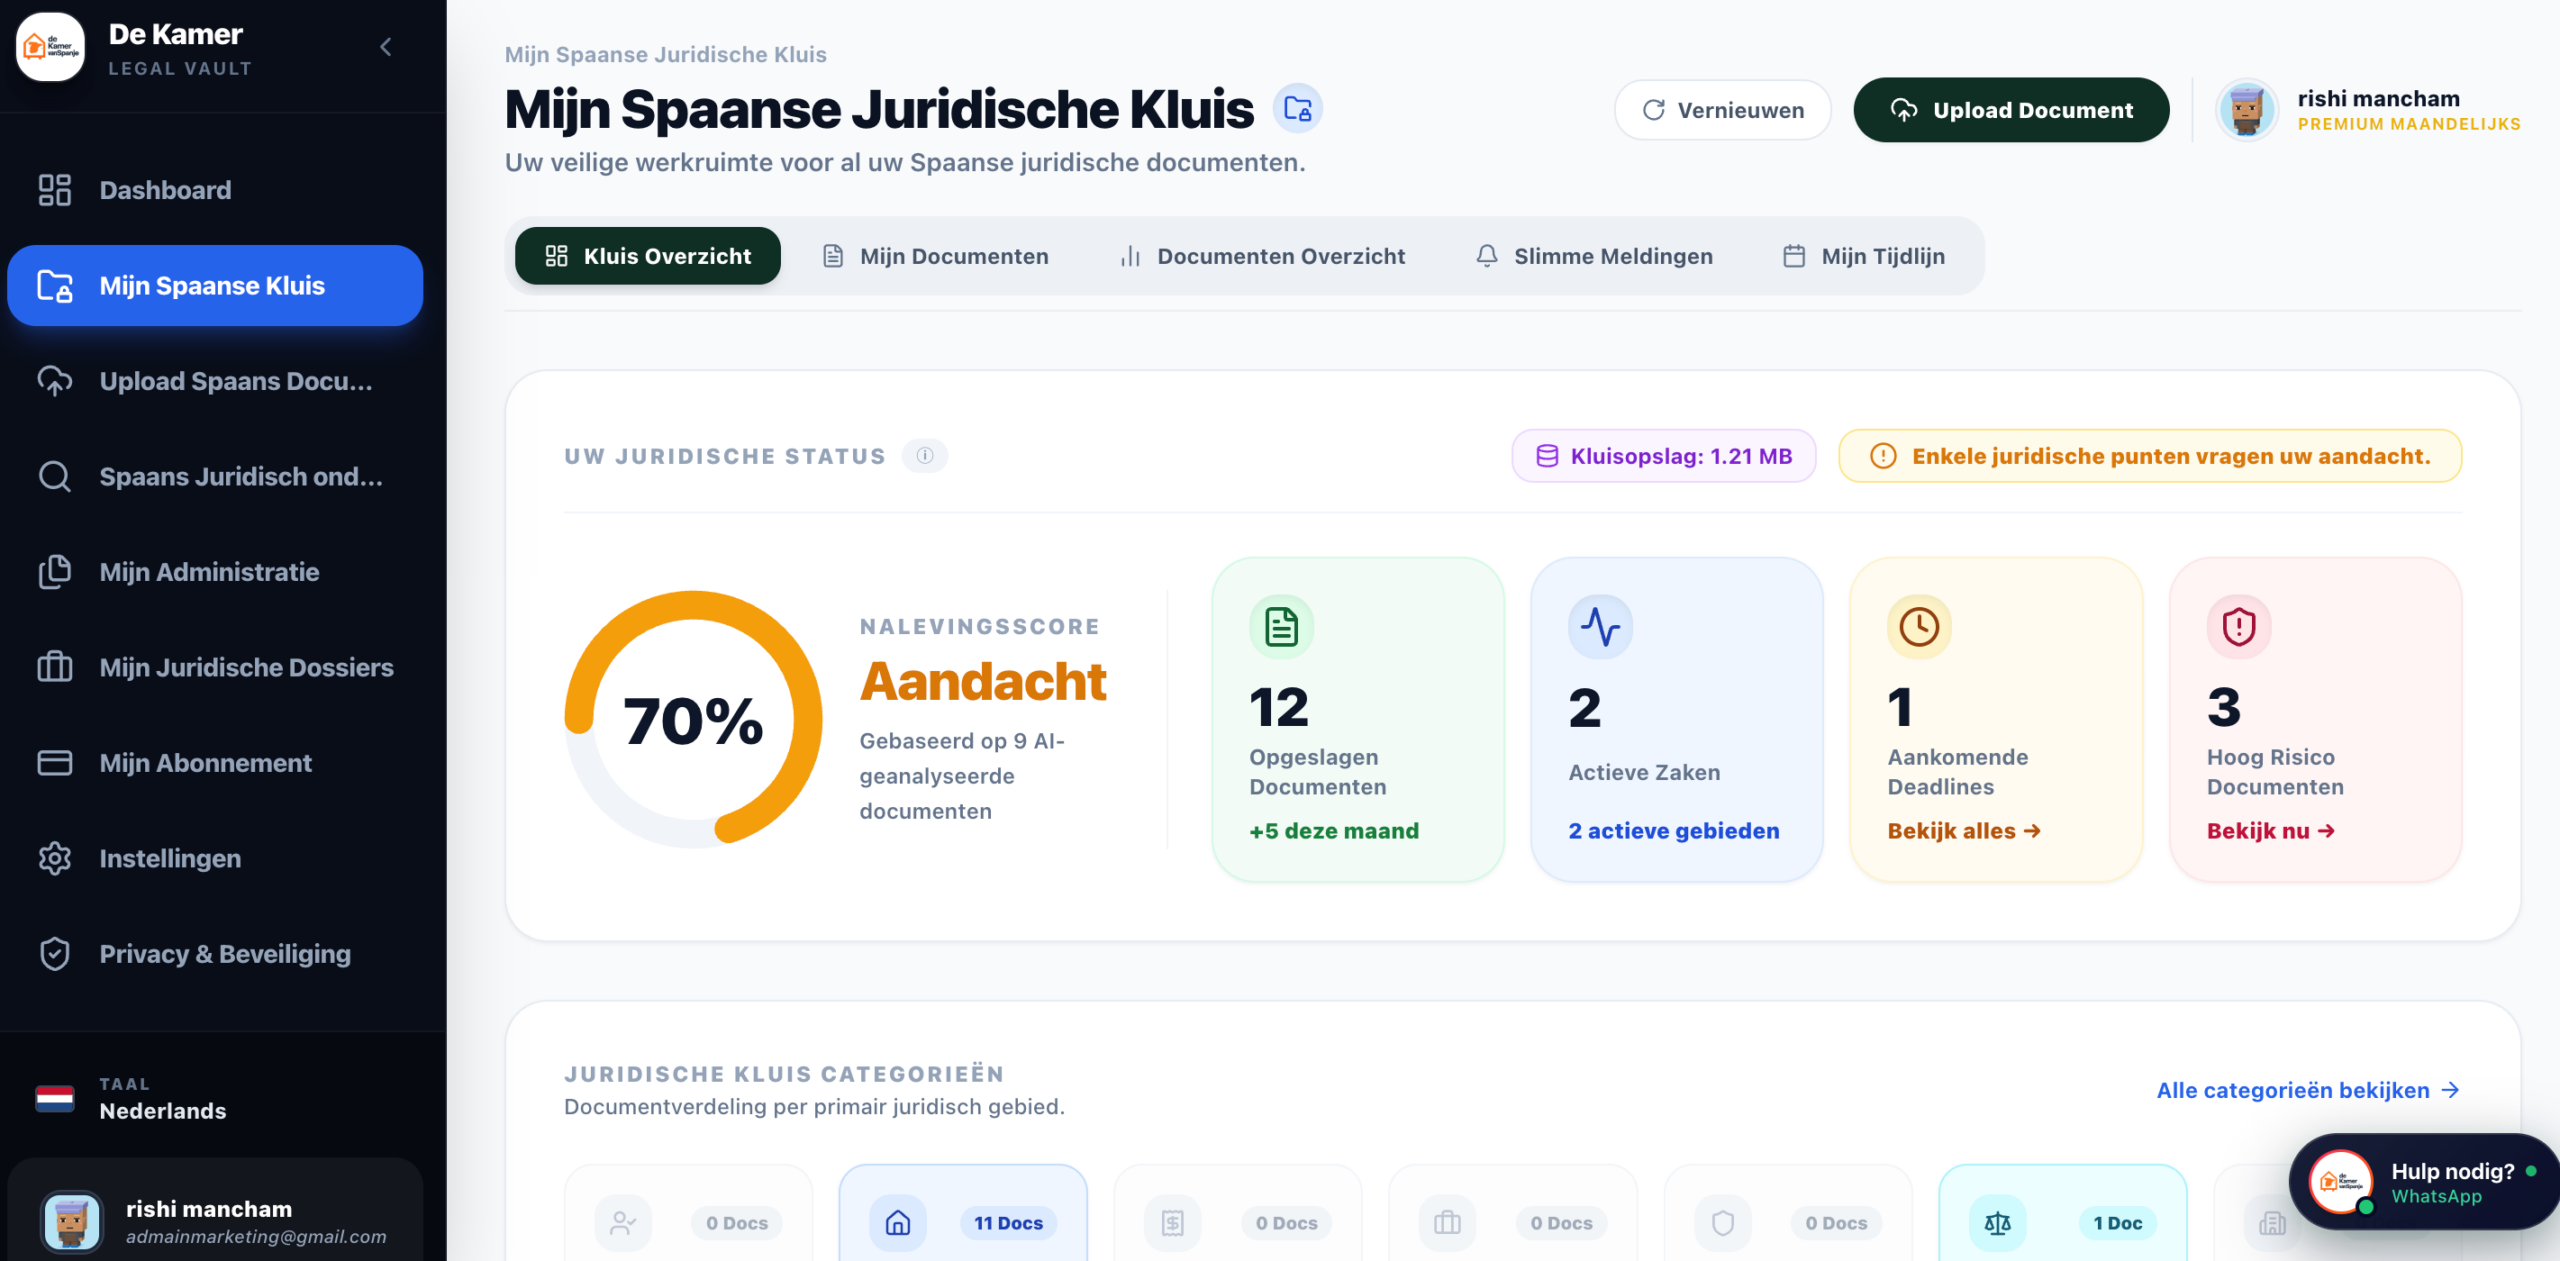Select the scales category card with 1 Doc

[x=2062, y=1213]
